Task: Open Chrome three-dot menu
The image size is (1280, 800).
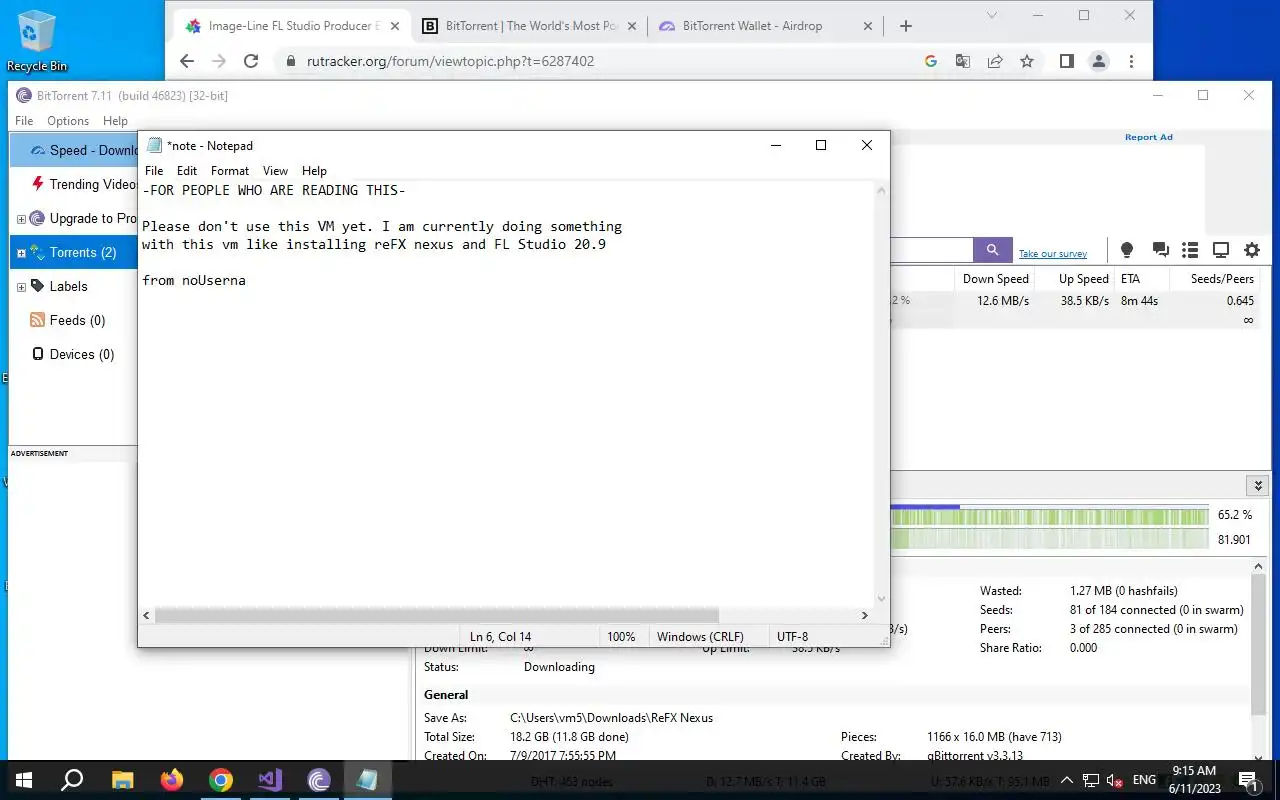Action: pyautogui.click(x=1131, y=61)
